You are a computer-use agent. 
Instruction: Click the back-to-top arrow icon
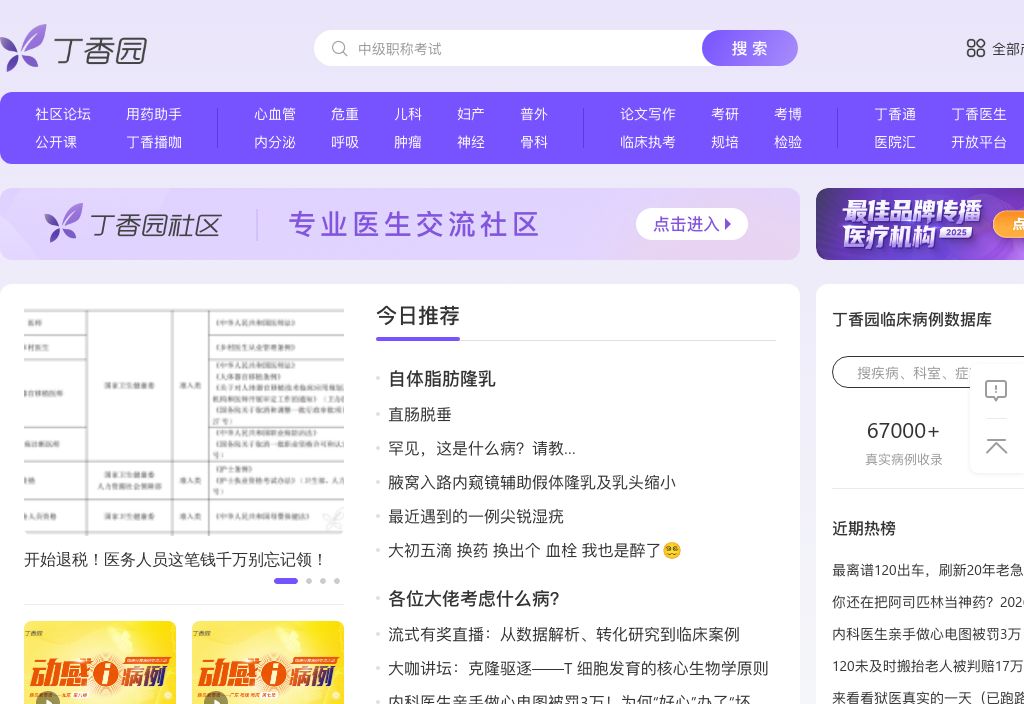pos(996,447)
